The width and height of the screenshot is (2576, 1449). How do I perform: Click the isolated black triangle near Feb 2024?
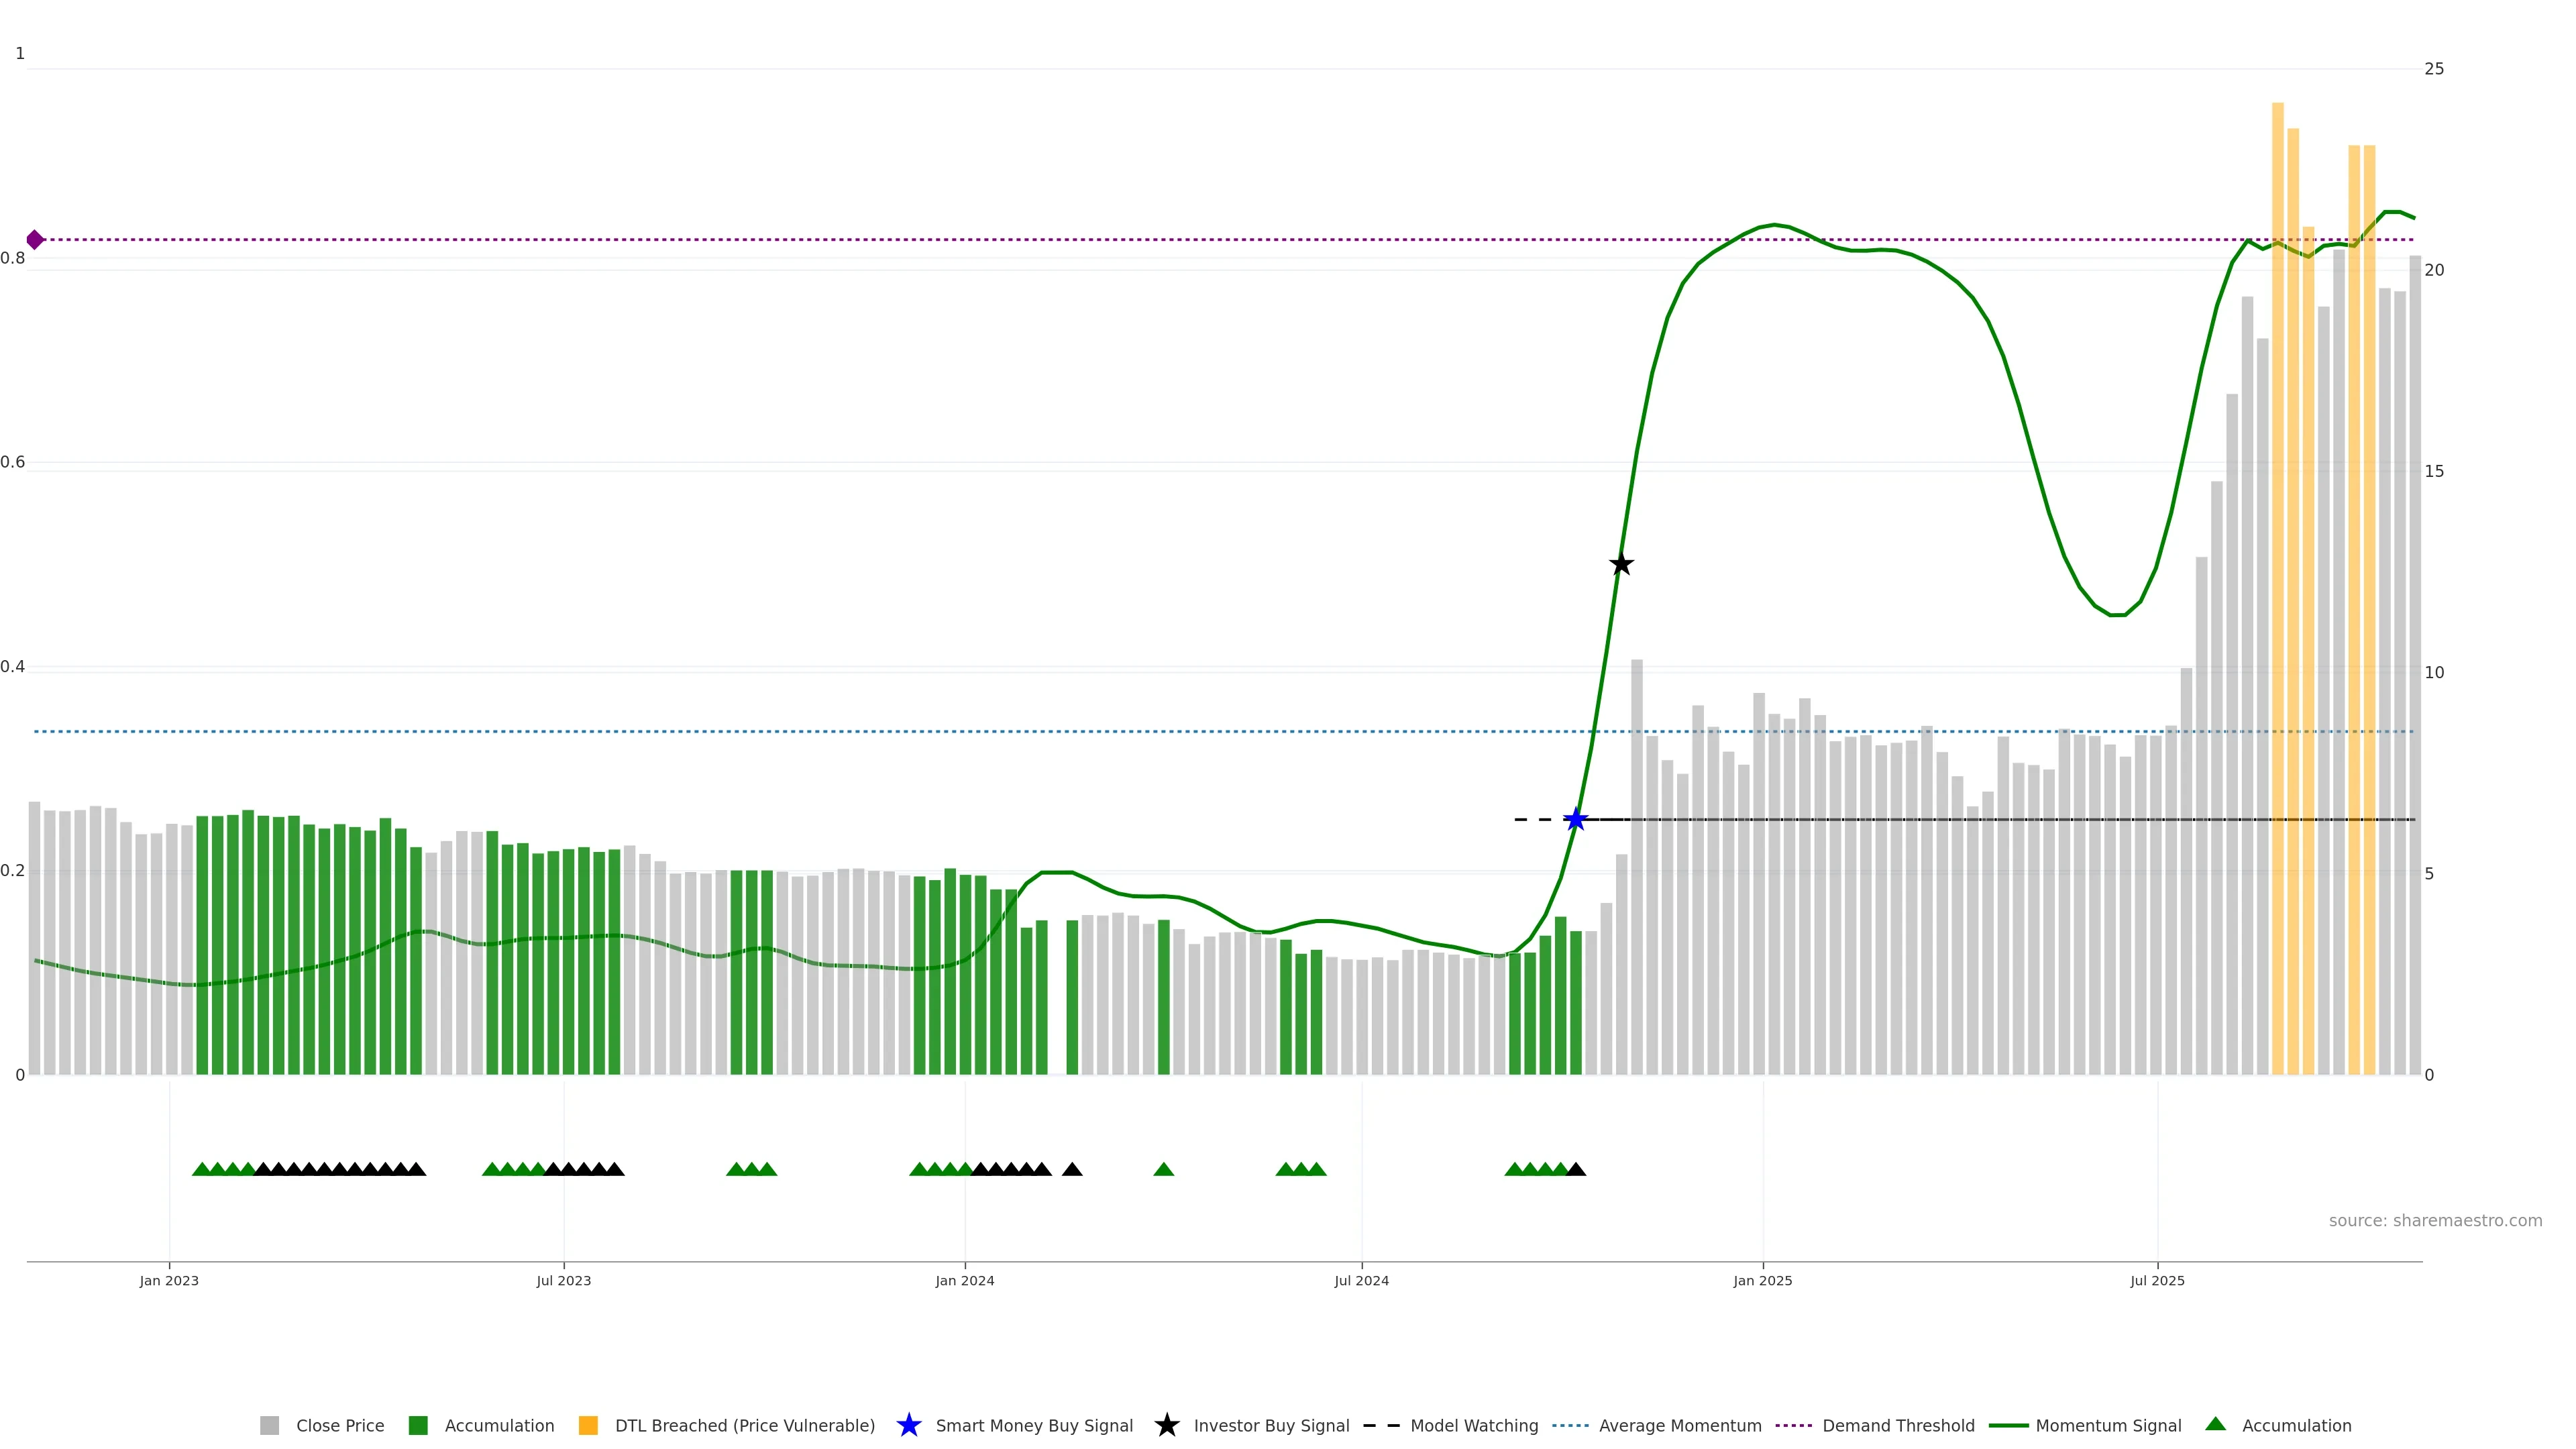pyautogui.click(x=1072, y=1169)
